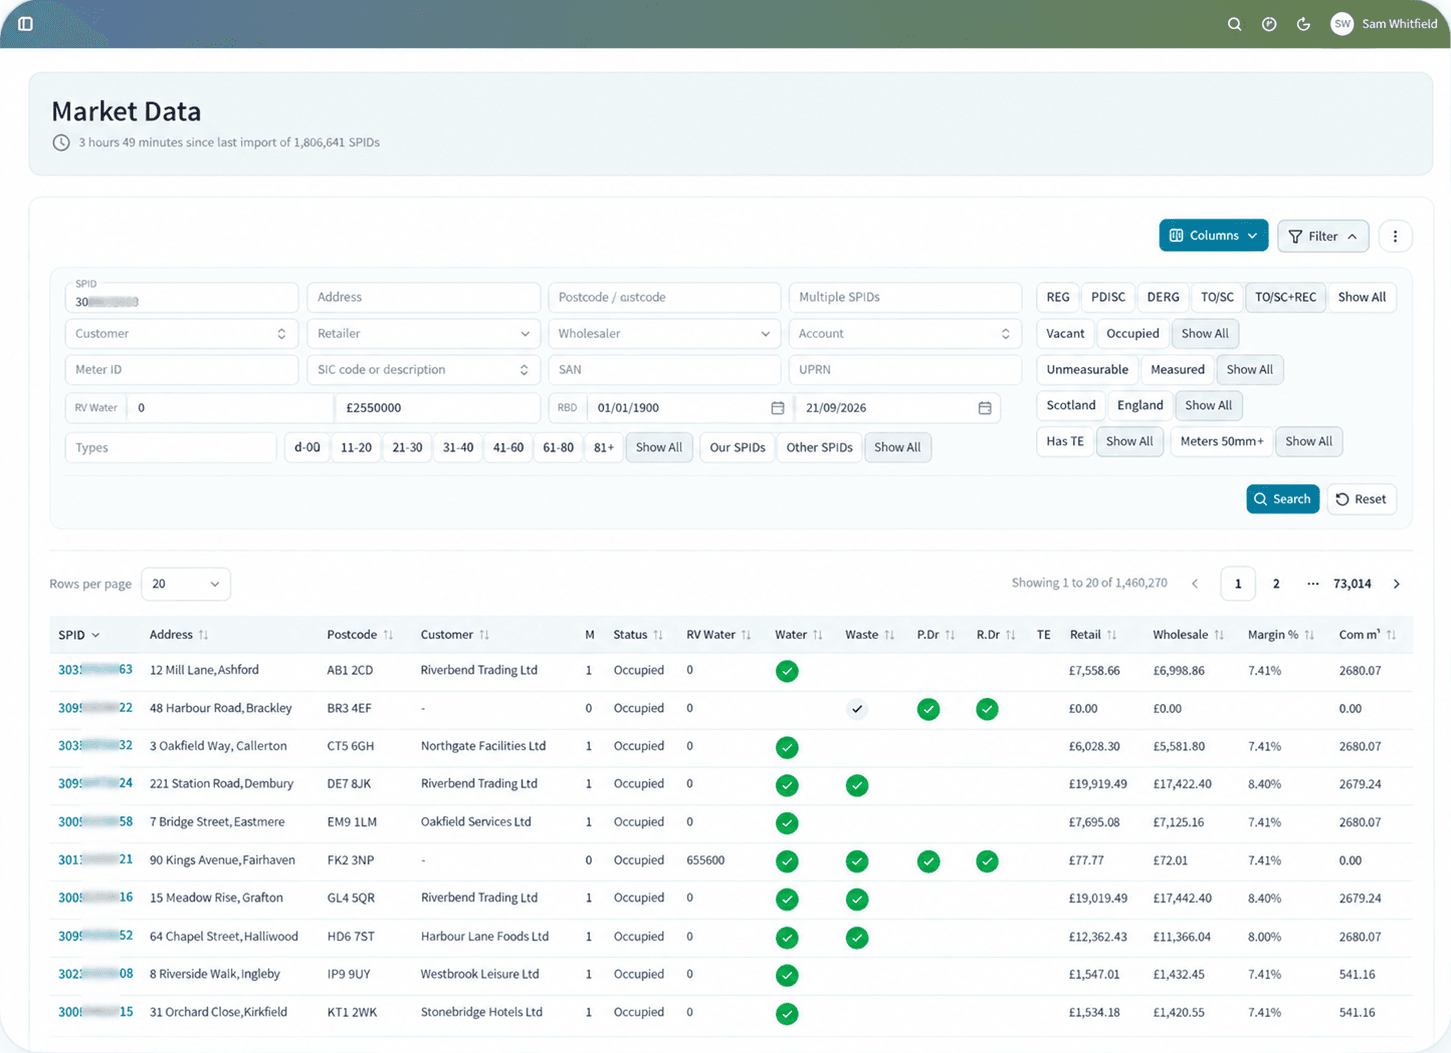The height and width of the screenshot is (1053, 1451).
Task: Select the Vacant occupancy filter
Action: [1065, 334]
